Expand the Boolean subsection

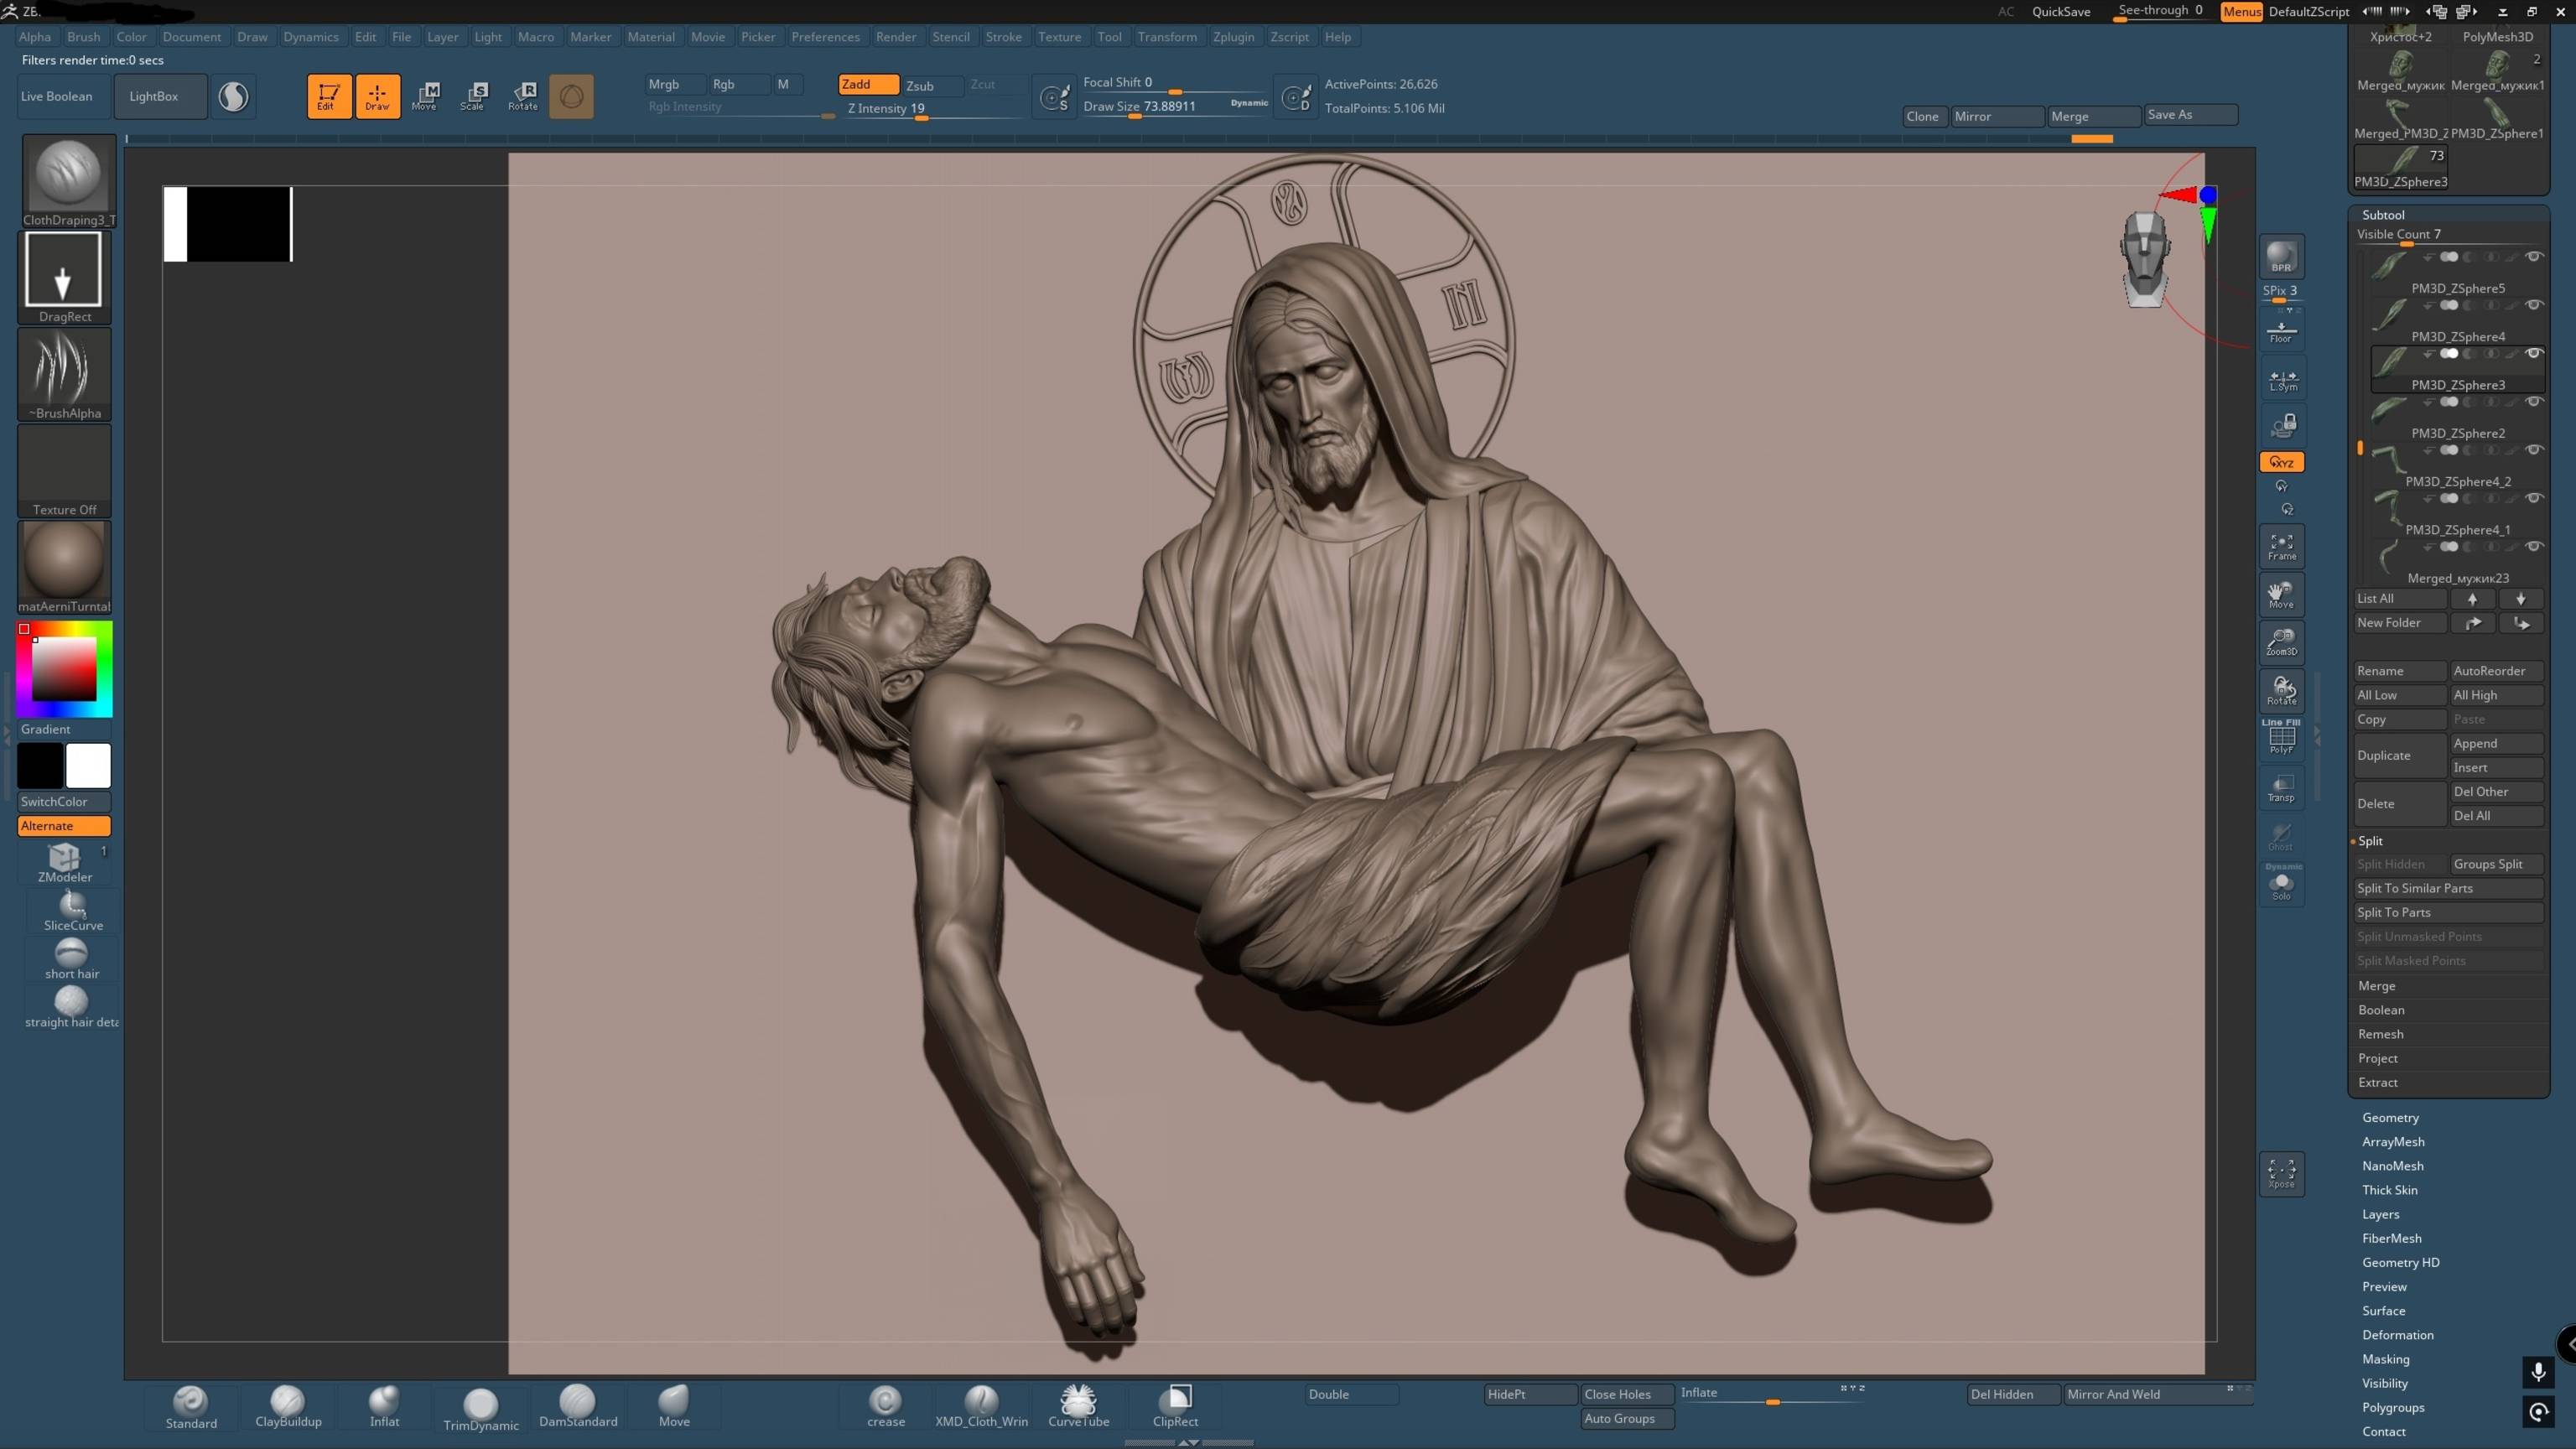2381,1010
